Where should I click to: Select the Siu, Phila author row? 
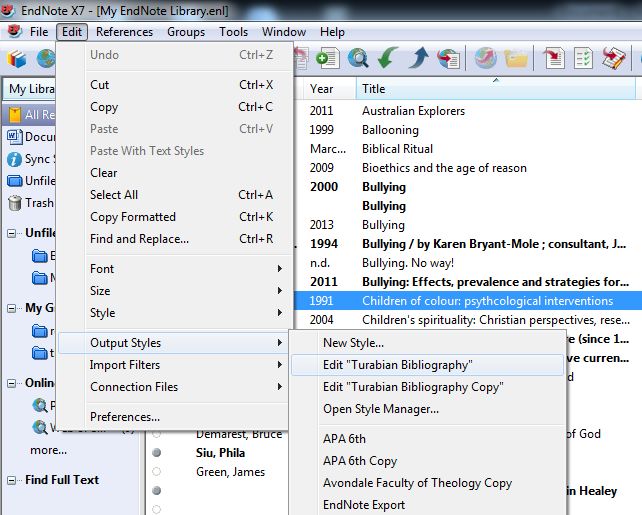point(220,453)
